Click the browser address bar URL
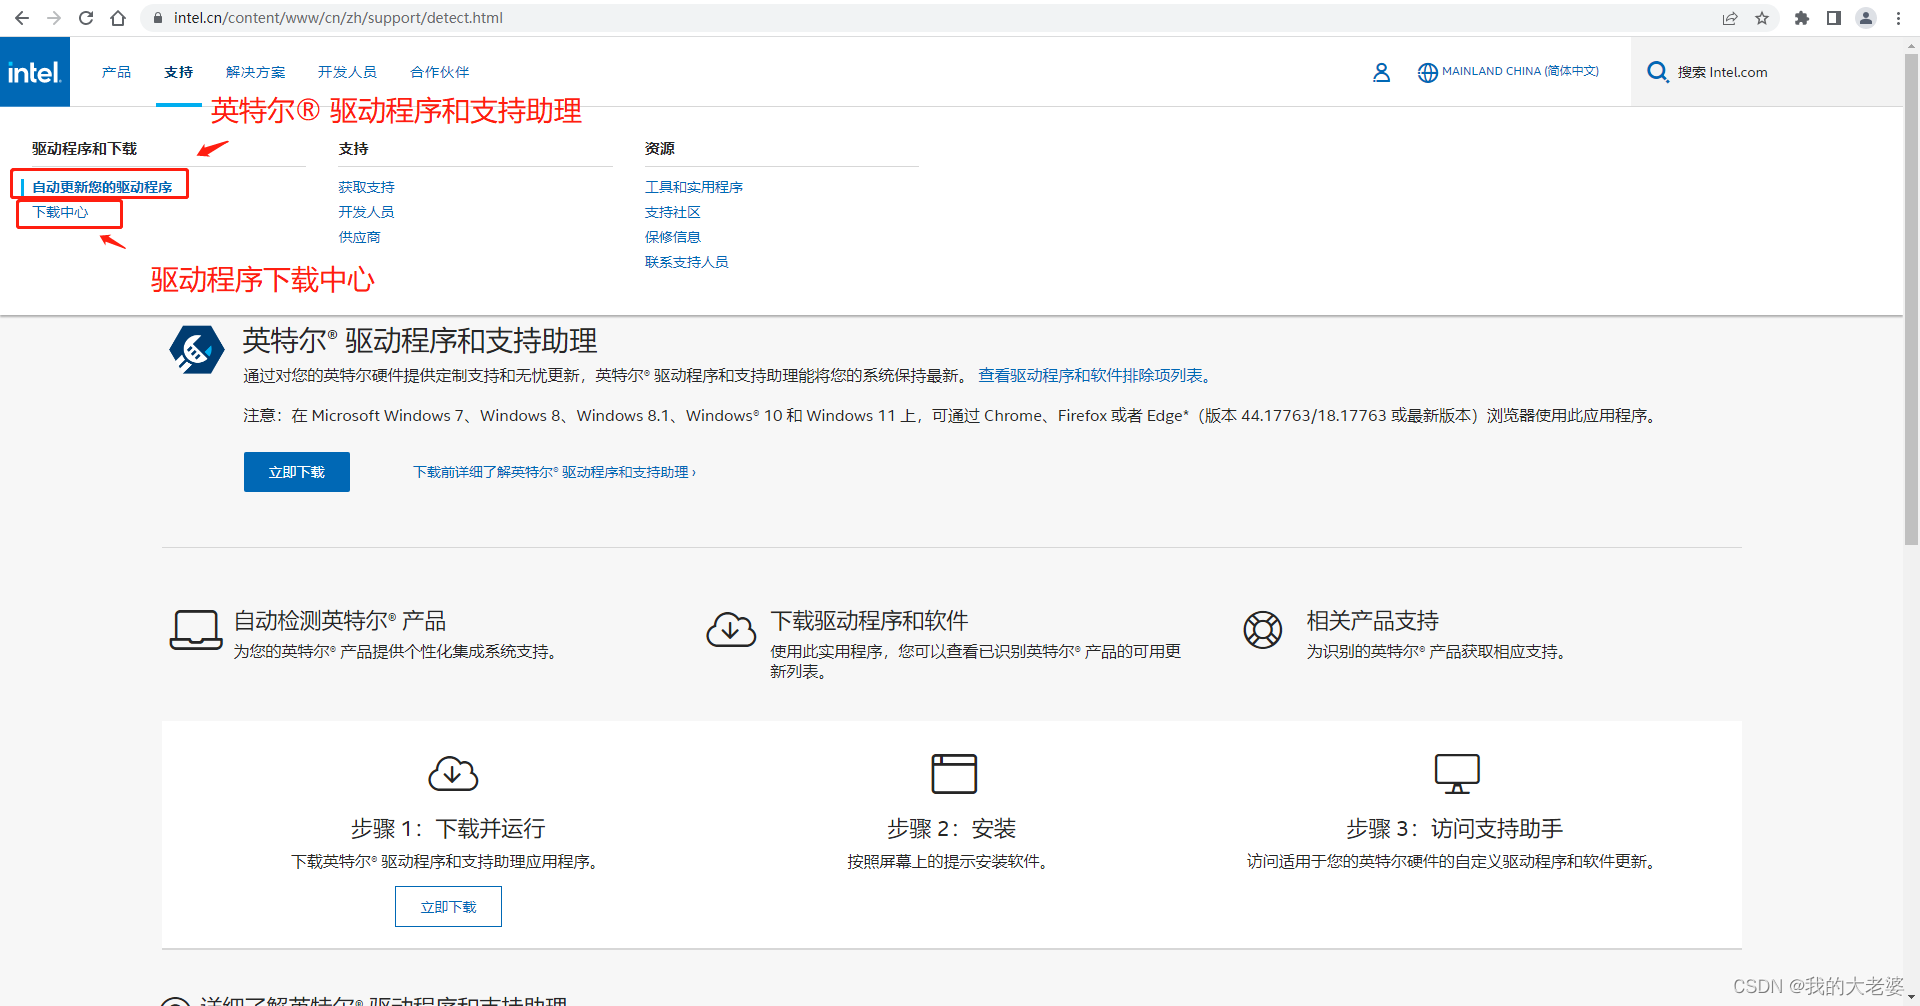 338,18
